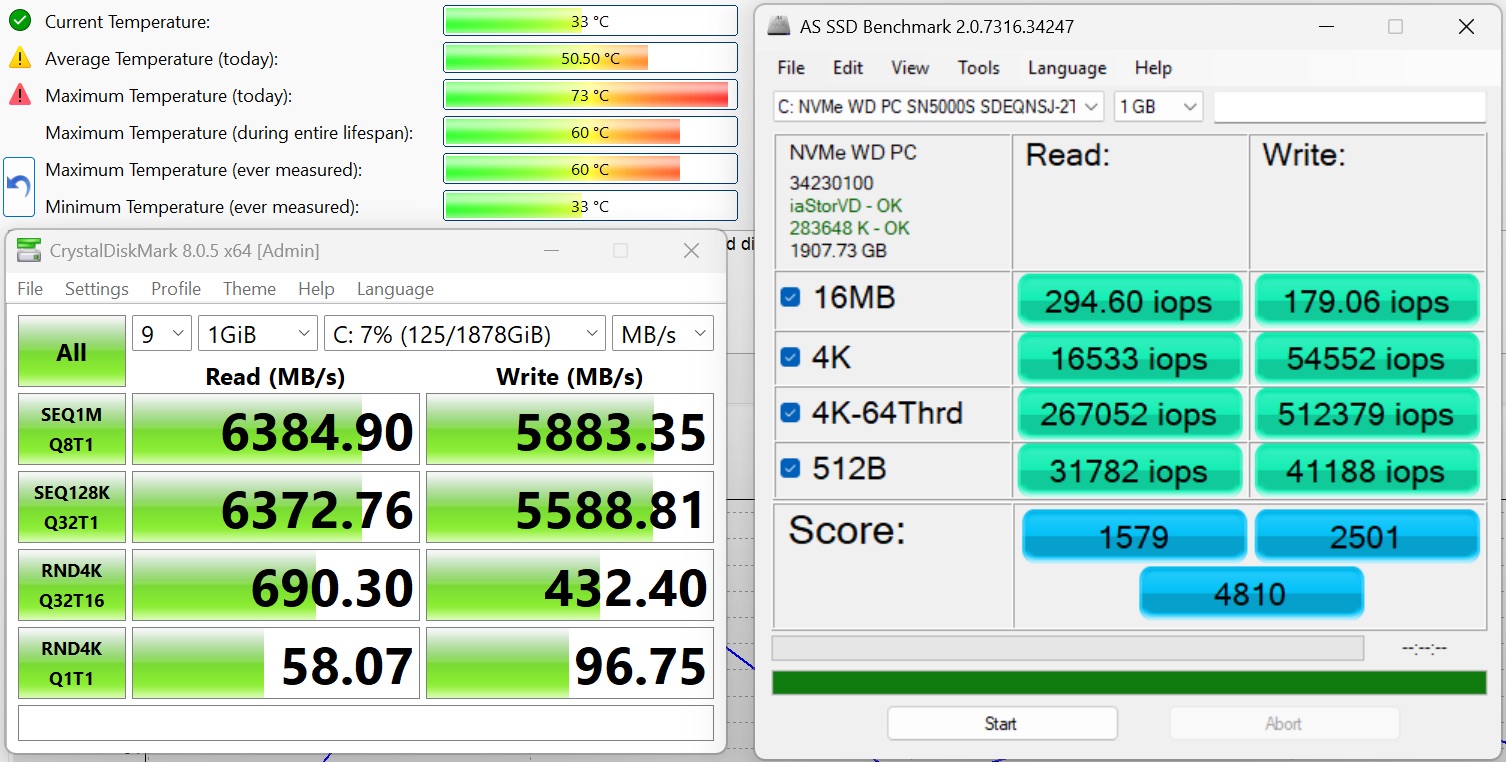Open AS SSD View menu

click(910, 68)
